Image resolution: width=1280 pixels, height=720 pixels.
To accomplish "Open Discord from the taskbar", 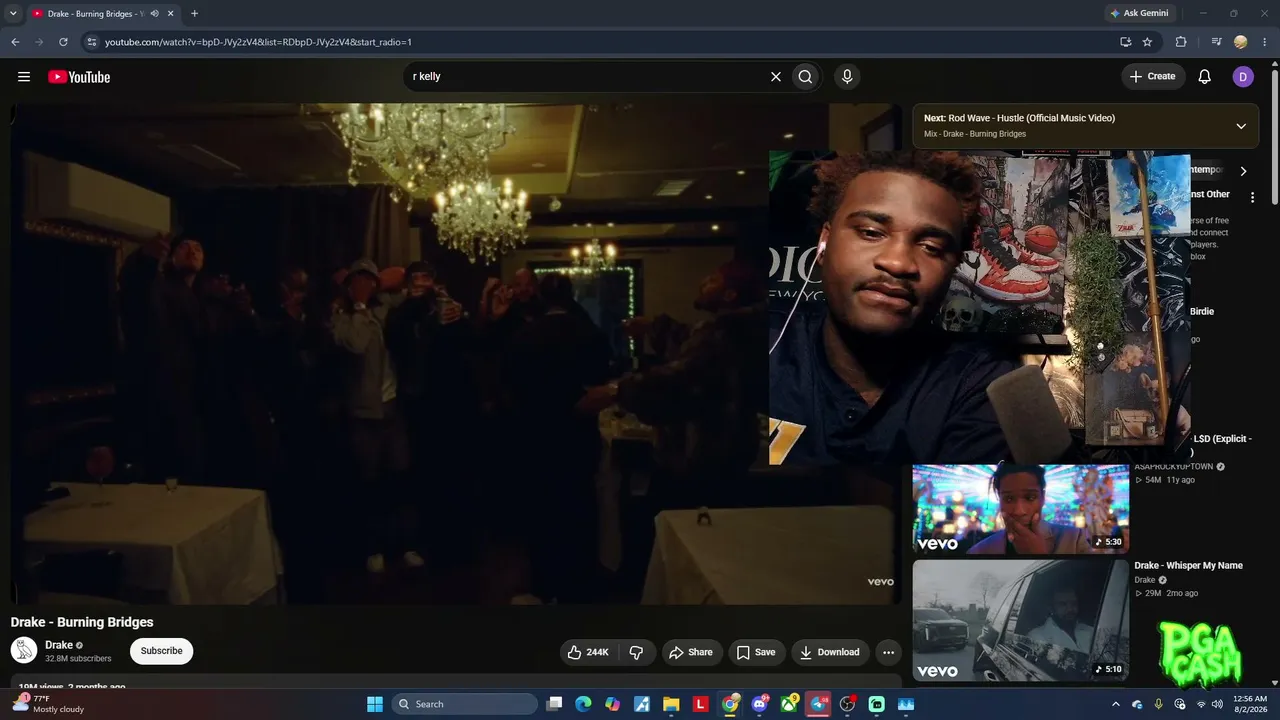I will click(760, 704).
